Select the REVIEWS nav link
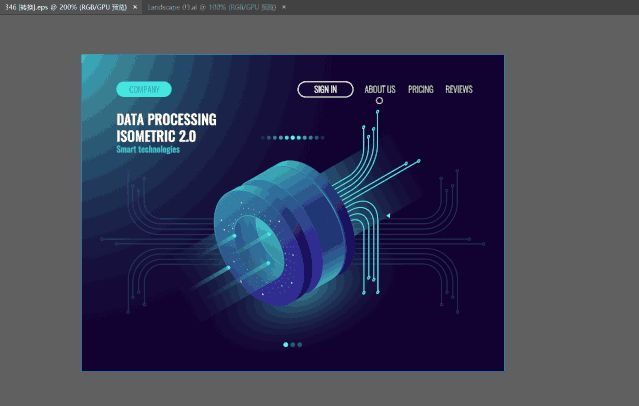This screenshot has width=639, height=406. [458, 89]
